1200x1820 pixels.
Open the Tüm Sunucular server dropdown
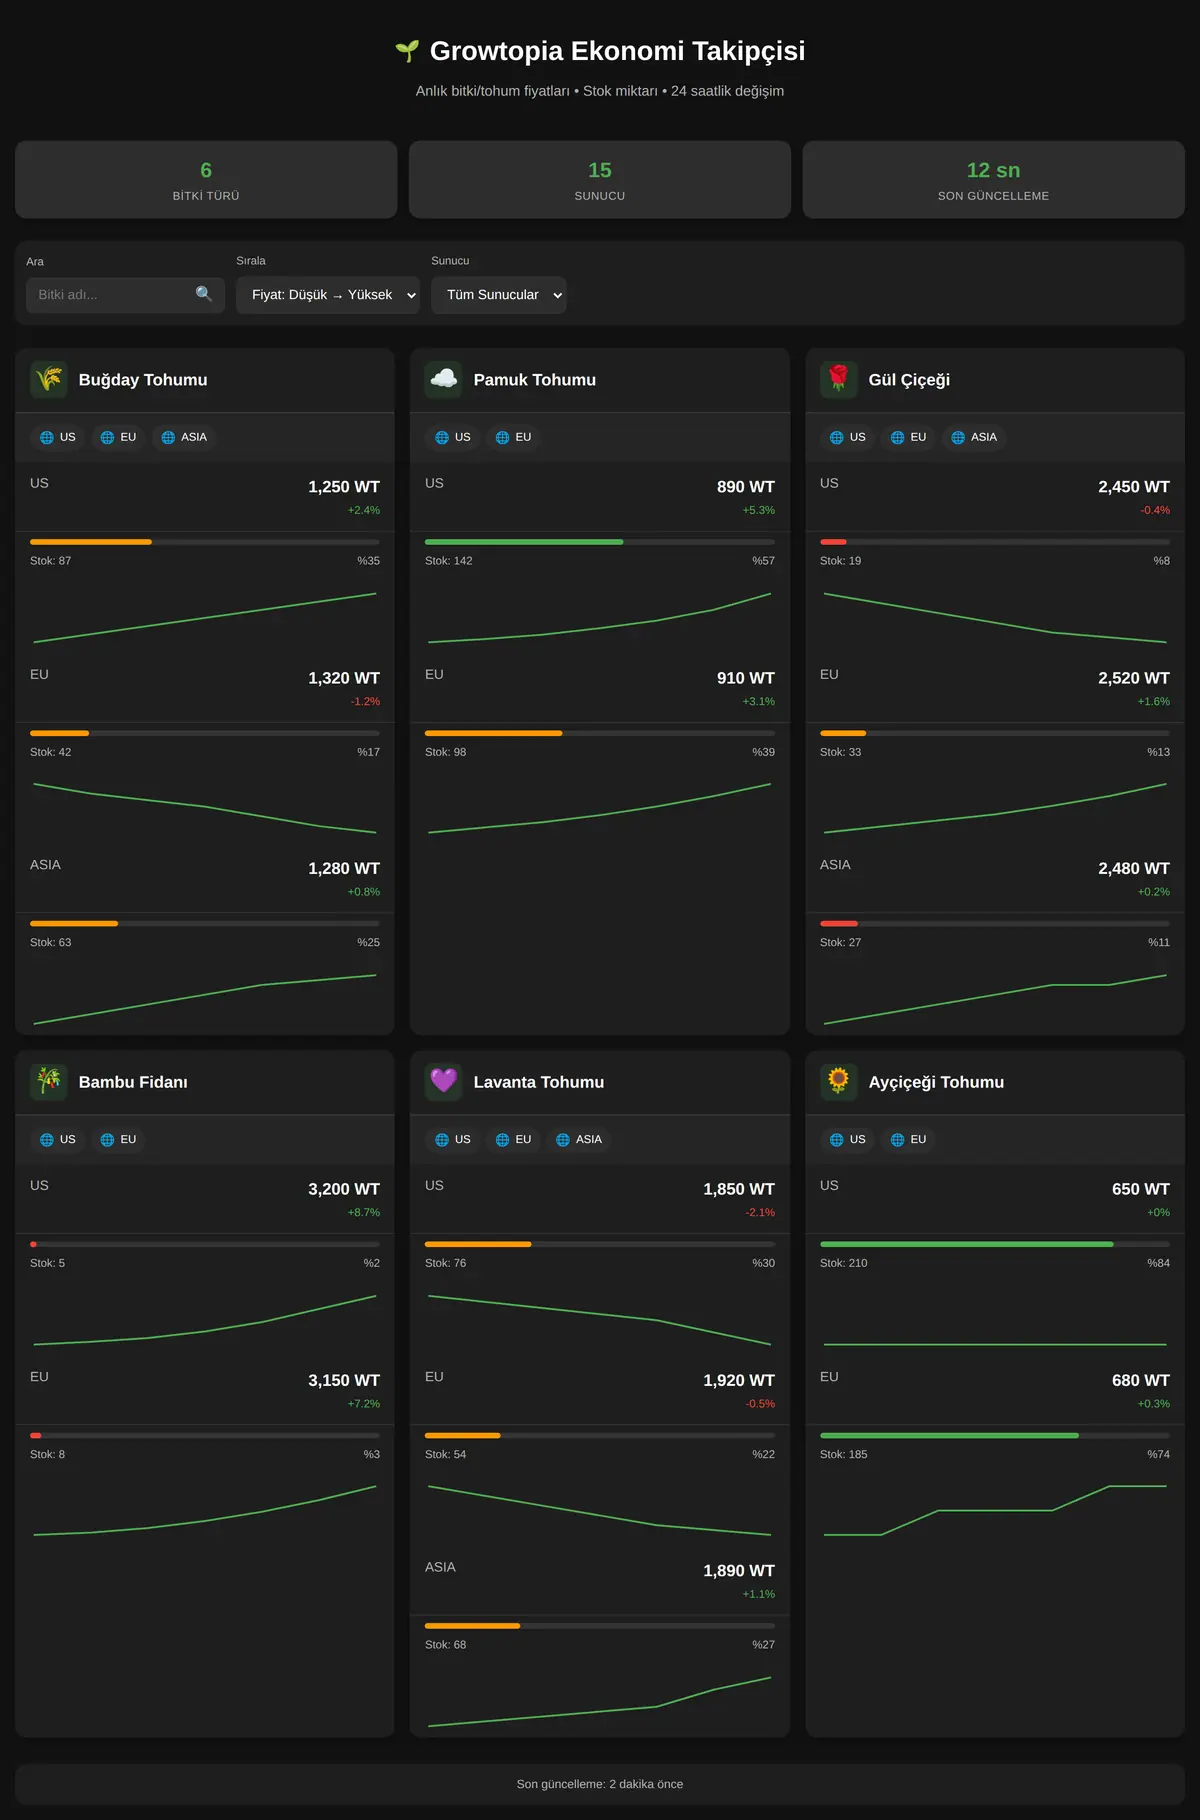point(499,295)
